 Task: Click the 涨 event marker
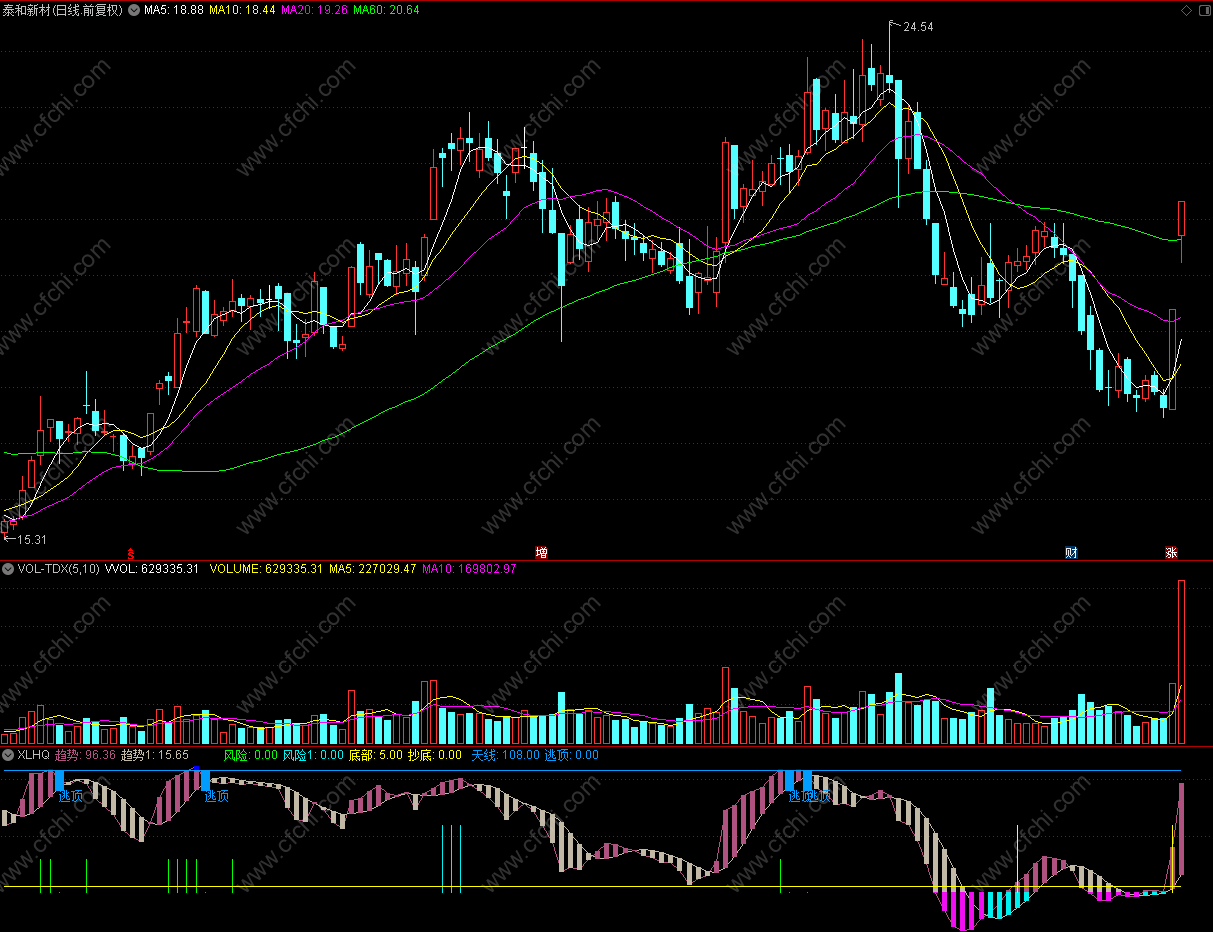click(1171, 552)
